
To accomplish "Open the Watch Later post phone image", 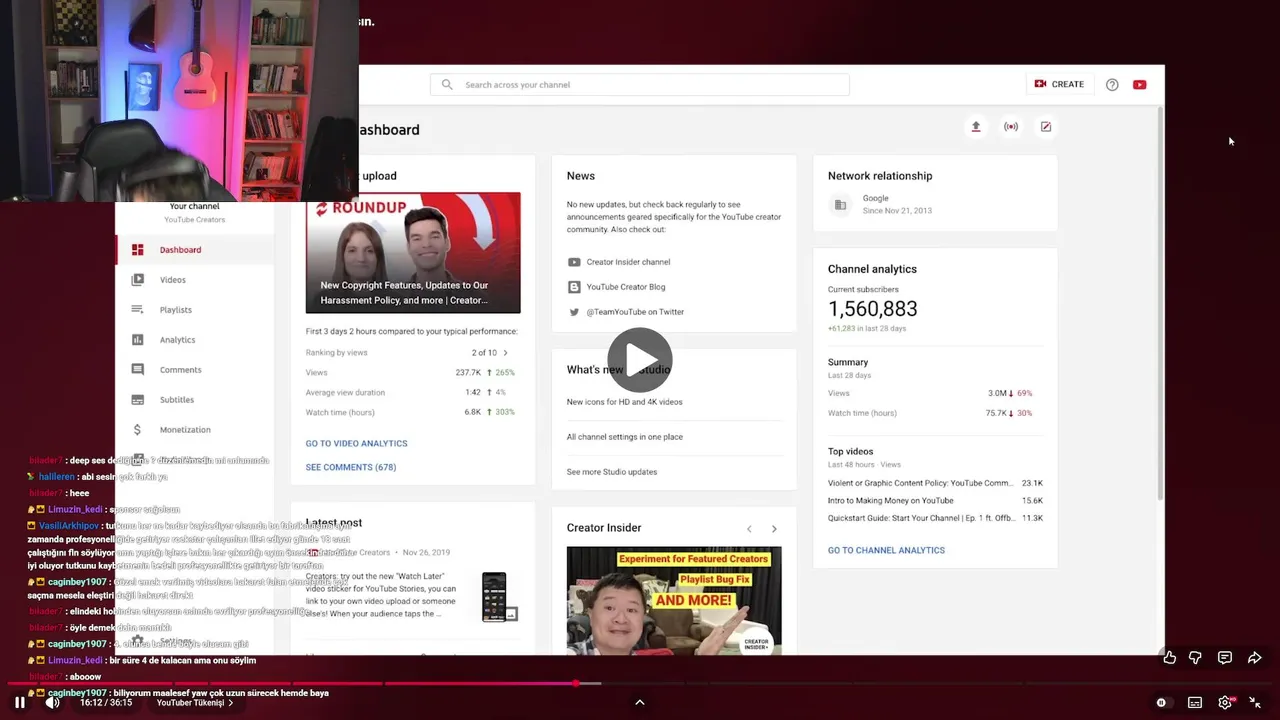I will tap(495, 597).
